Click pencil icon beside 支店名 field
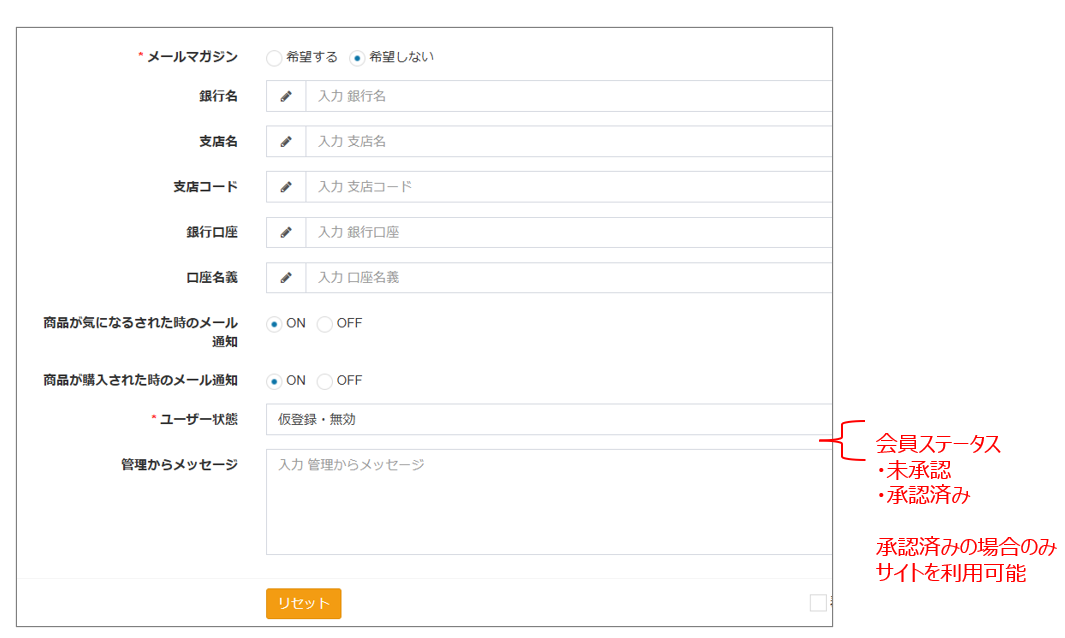Viewport: 1065px width, 638px height. 286,142
